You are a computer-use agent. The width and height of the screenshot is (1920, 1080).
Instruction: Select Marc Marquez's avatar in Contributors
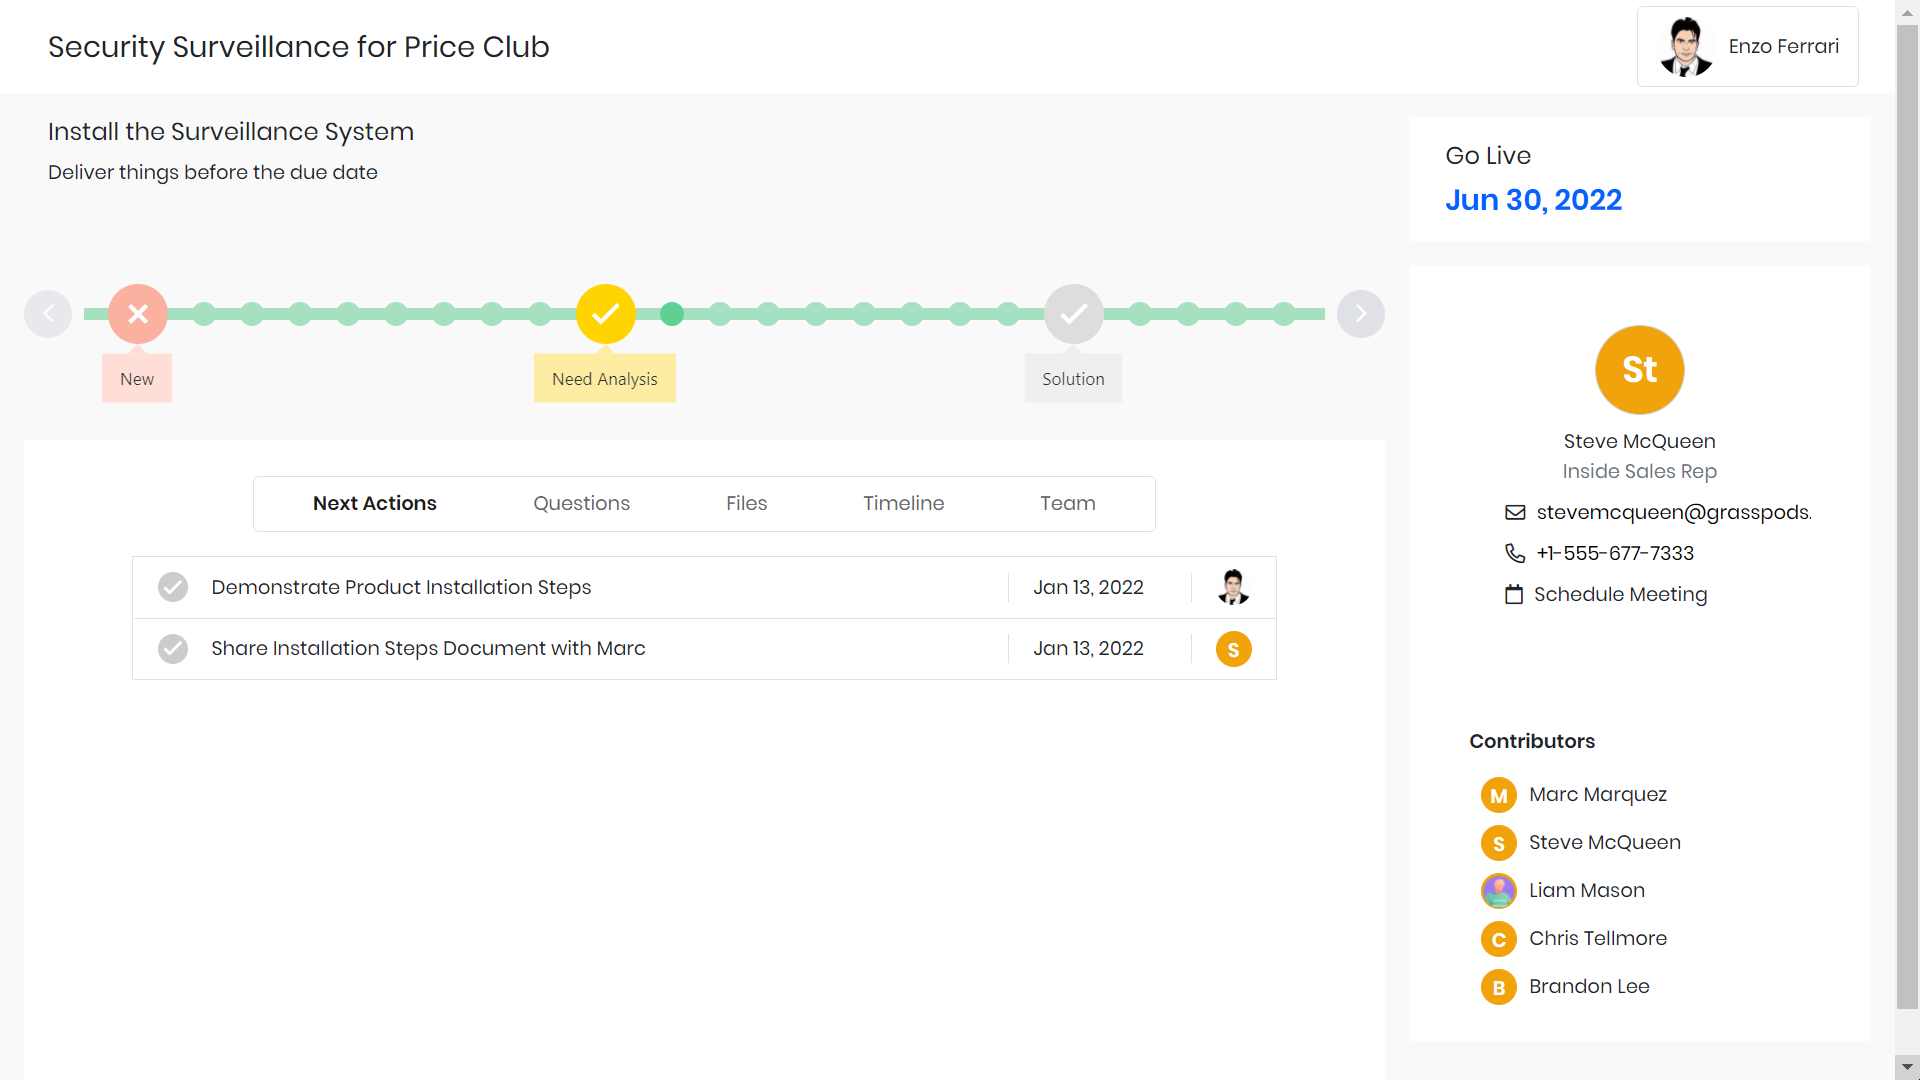click(1499, 794)
